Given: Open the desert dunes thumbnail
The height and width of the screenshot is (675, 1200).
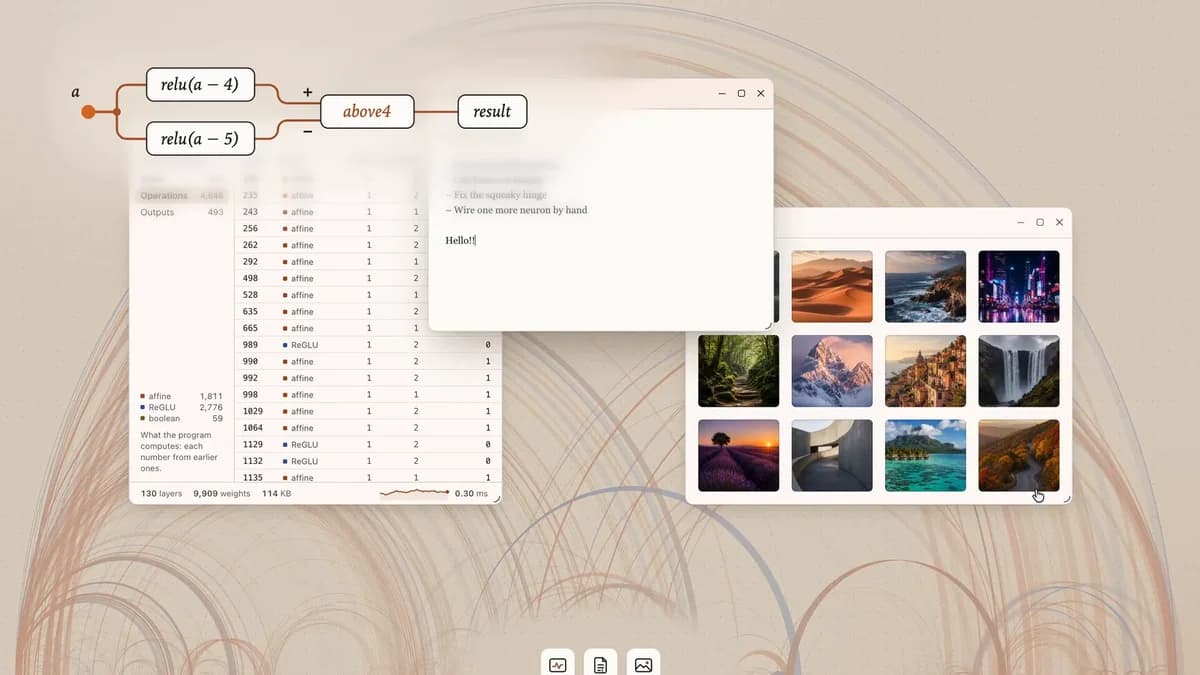Looking at the screenshot, I should pyautogui.click(x=832, y=286).
